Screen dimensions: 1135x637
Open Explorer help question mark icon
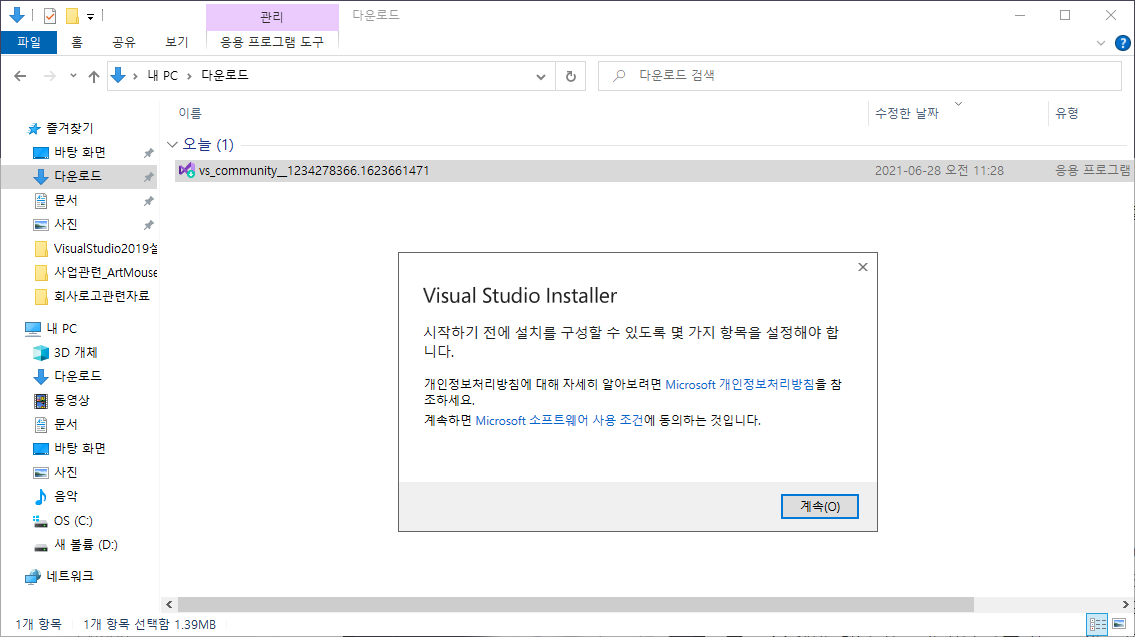click(1122, 43)
